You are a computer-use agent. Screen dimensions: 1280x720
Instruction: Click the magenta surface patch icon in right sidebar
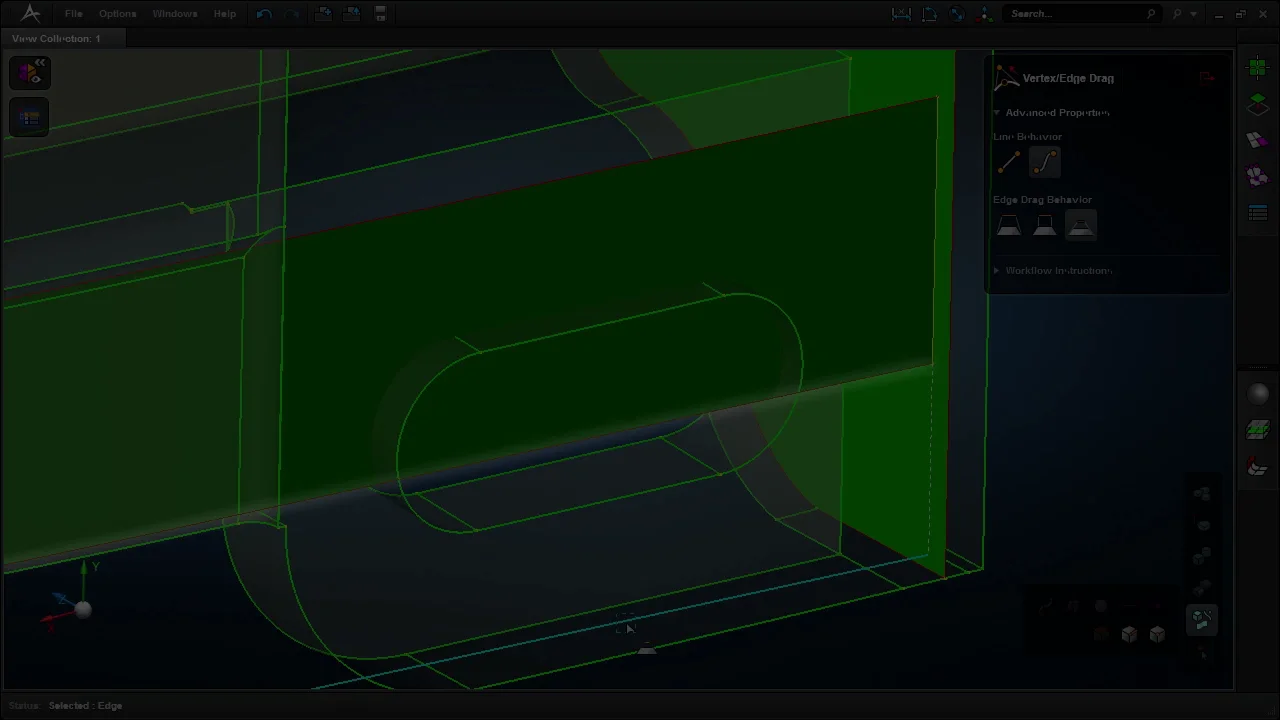click(1258, 140)
